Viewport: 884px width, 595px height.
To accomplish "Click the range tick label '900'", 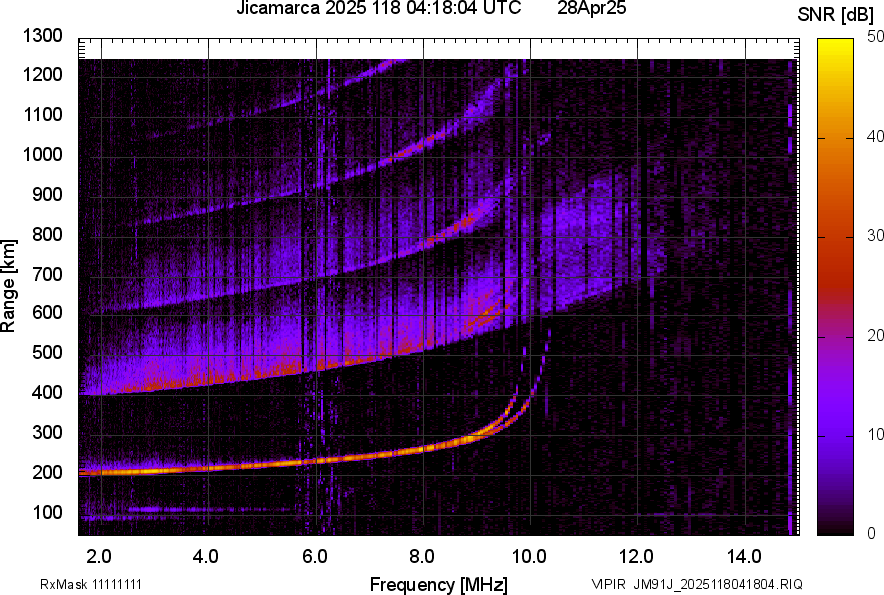I will (x=47, y=194).
